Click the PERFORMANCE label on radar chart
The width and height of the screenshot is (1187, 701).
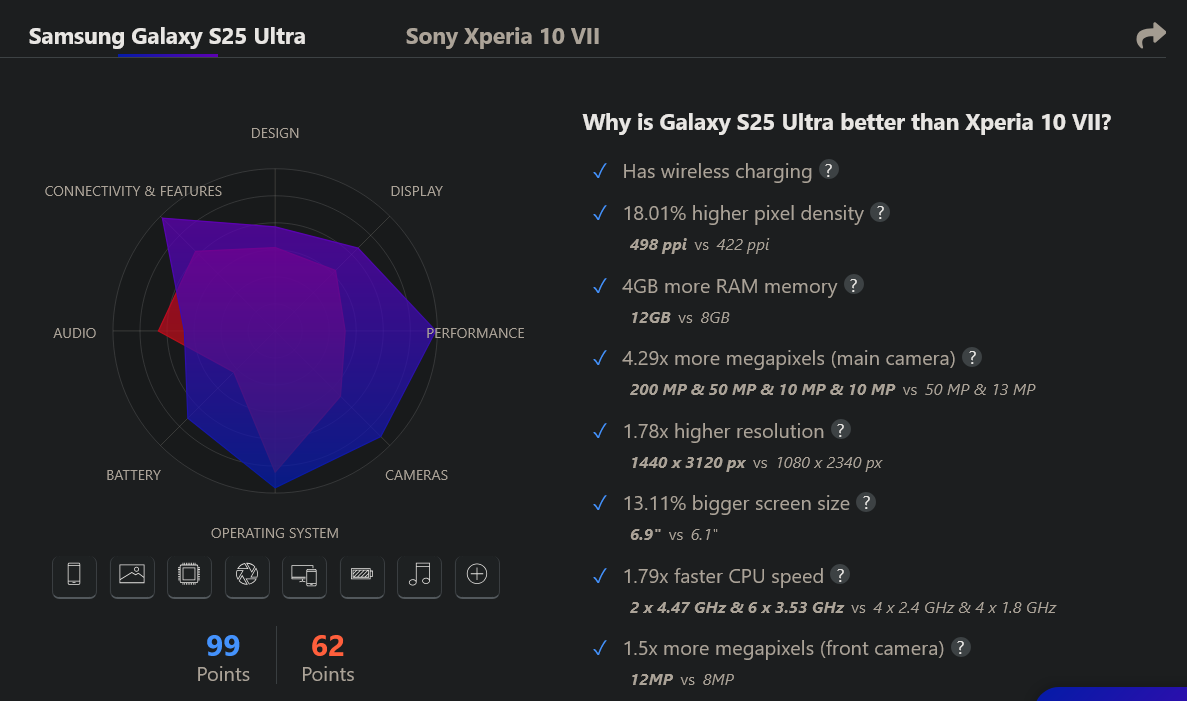pos(475,333)
